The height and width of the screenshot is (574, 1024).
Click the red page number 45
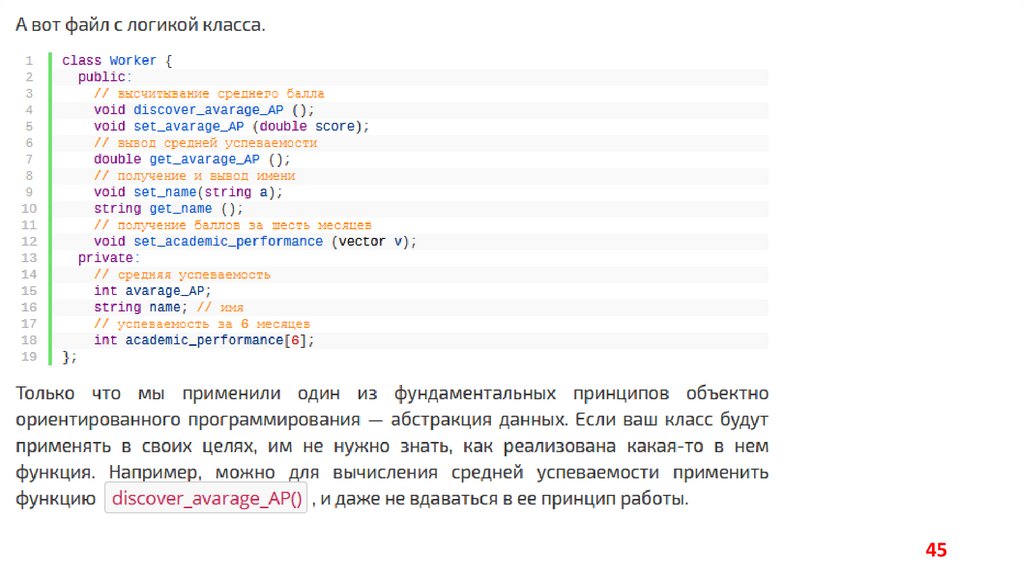[x=936, y=550]
